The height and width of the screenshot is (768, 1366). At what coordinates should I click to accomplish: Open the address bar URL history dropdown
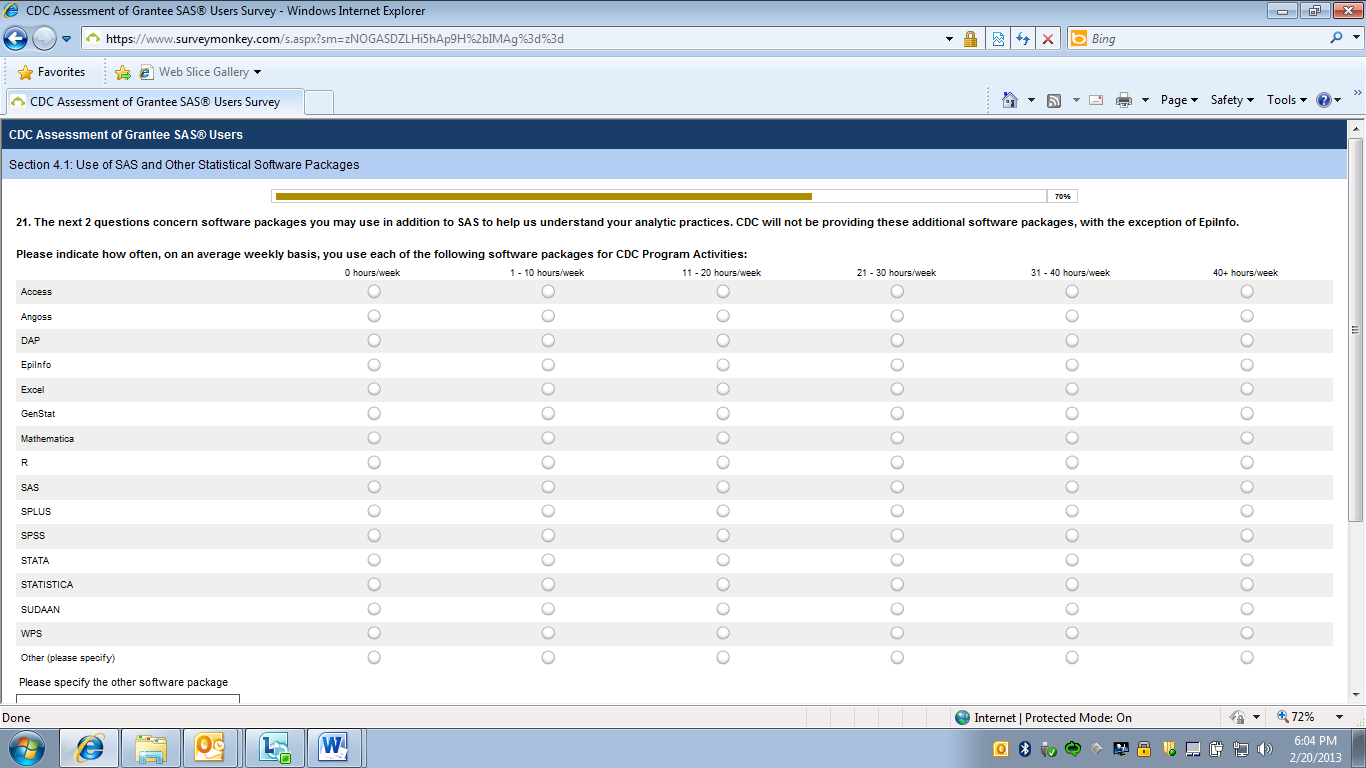pos(949,39)
